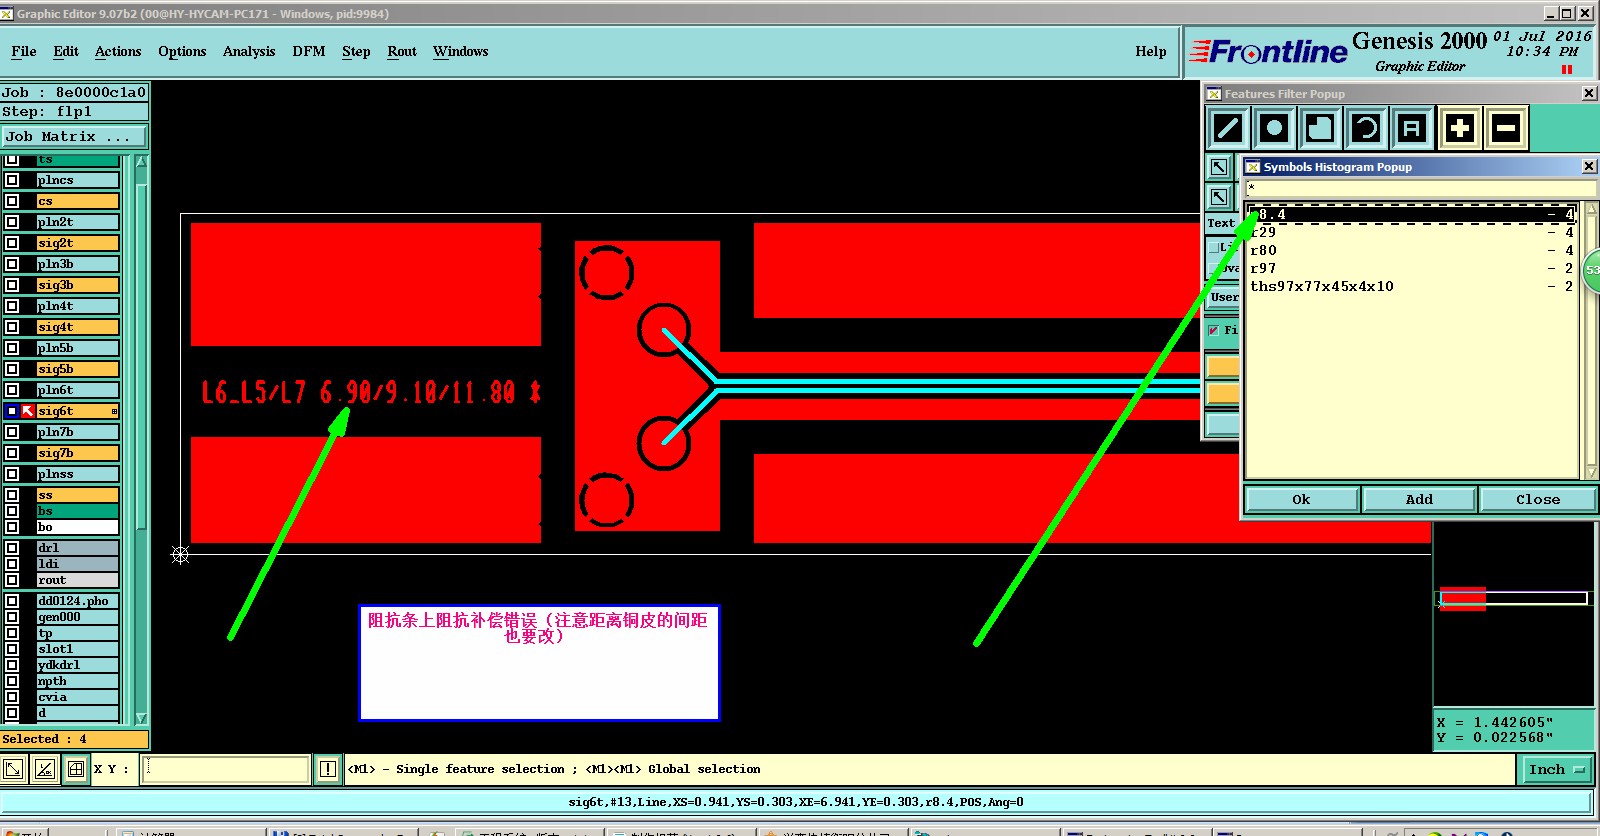Toggle Positive polarity plus icon

tap(1460, 128)
